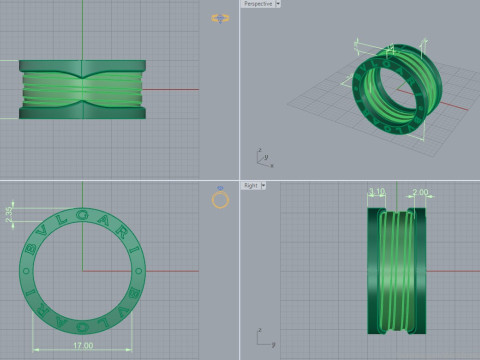Image resolution: width=480 pixels, height=360 pixels.
Task: Select the 17.00 dimension text
Action: [x=83, y=346]
